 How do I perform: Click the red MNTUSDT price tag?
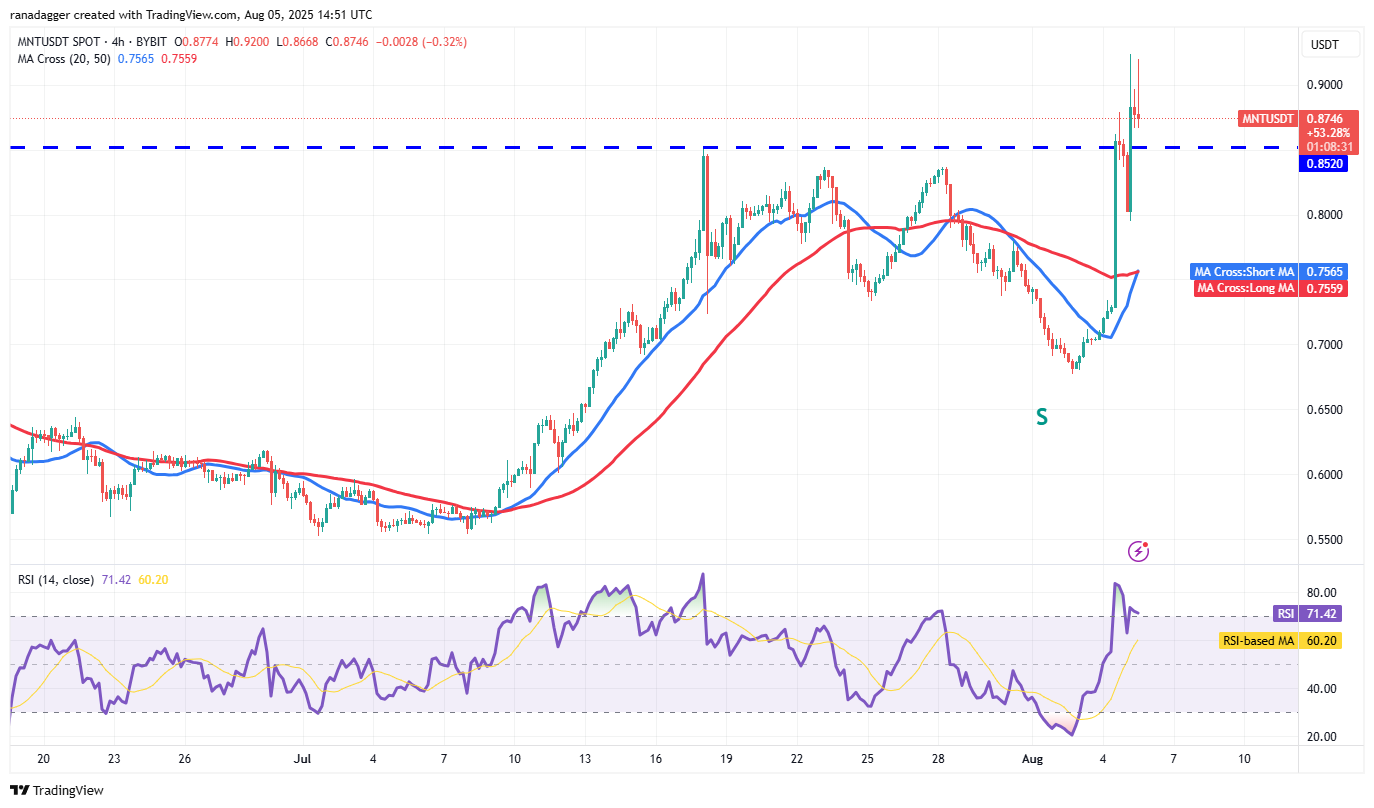(x=1268, y=118)
